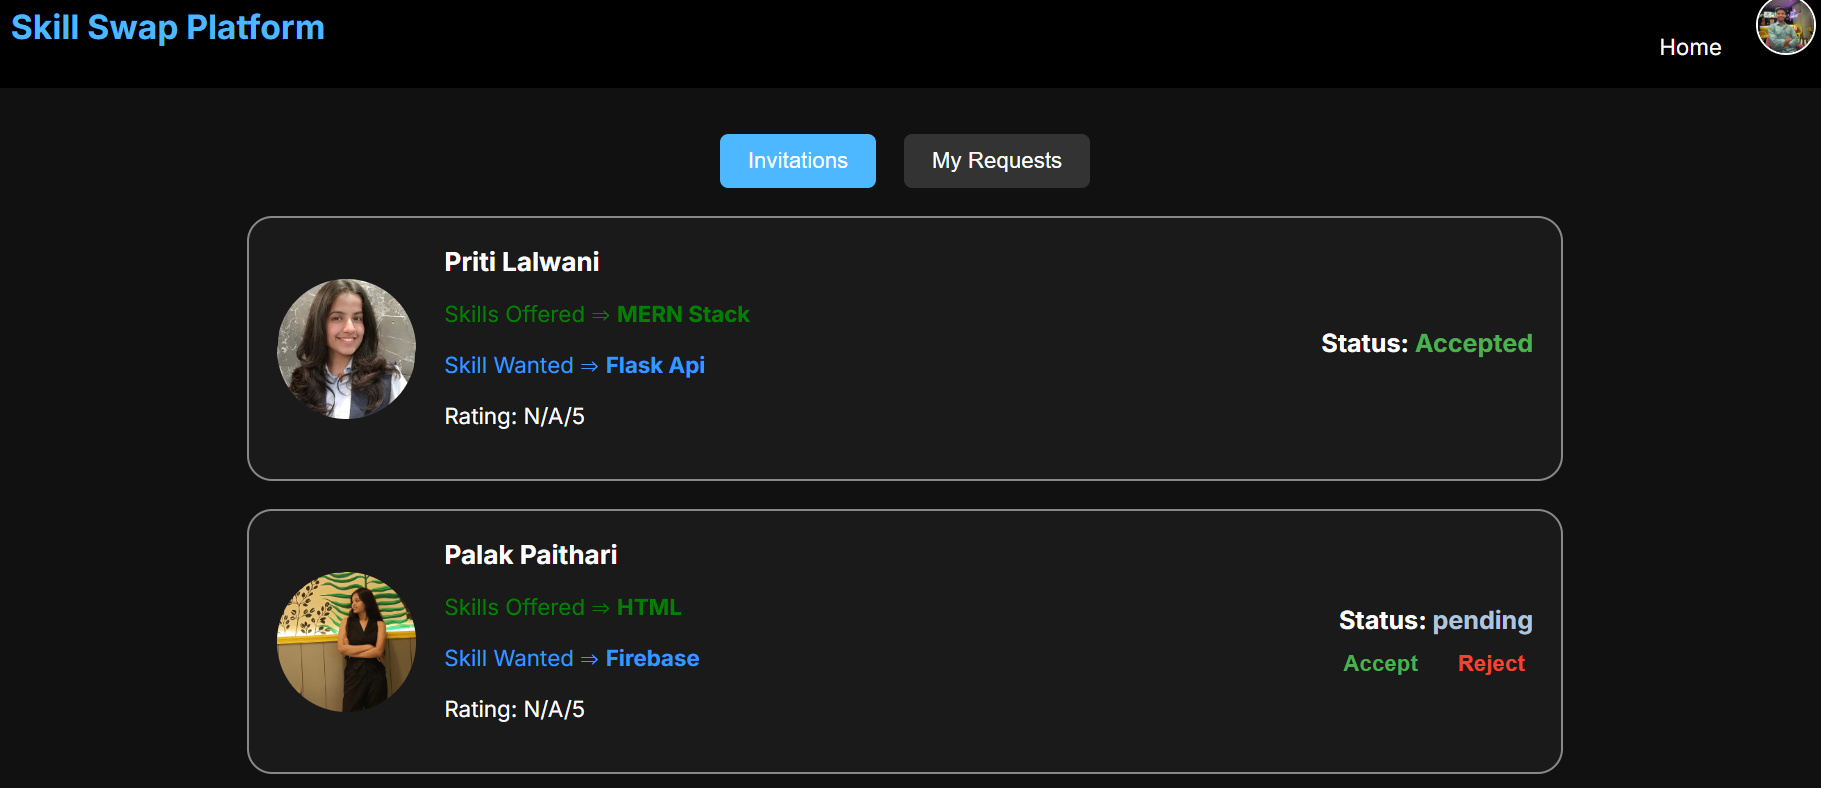Click the Accepted status label

coord(1473,343)
